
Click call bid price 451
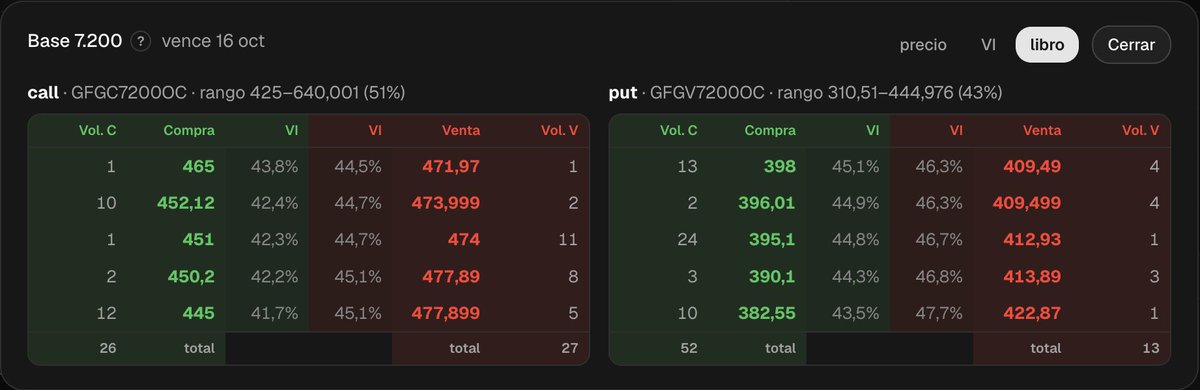(200, 239)
